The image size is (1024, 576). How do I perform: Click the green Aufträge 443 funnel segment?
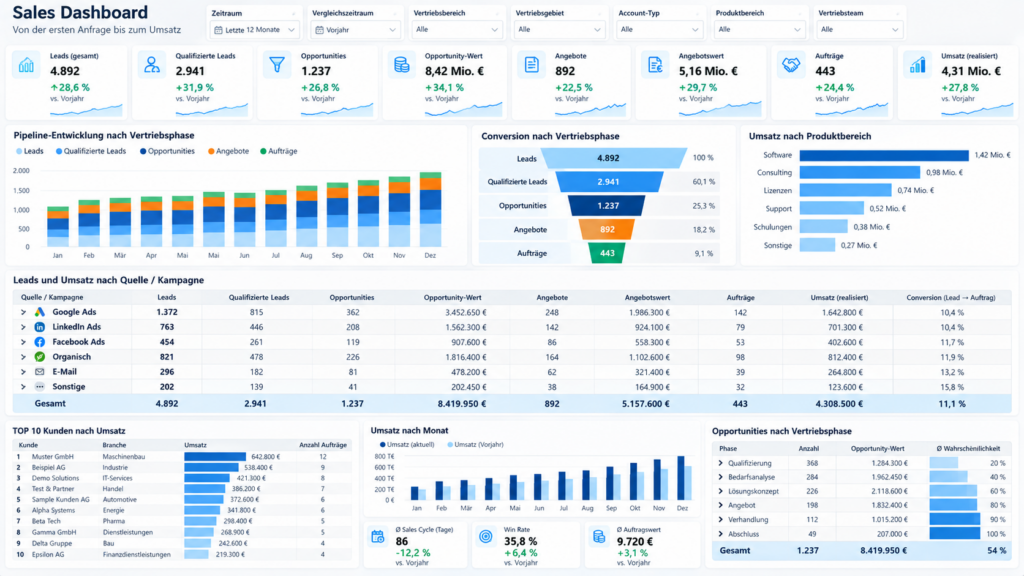point(607,253)
